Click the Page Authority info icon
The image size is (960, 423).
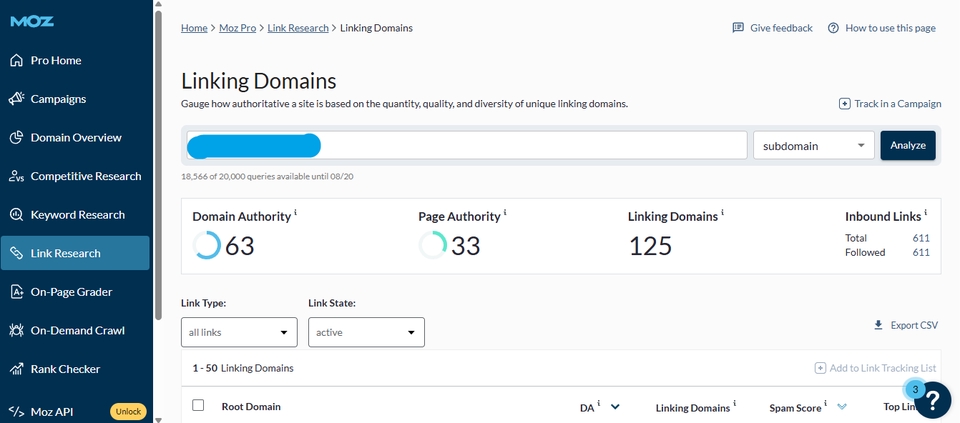pos(505,212)
